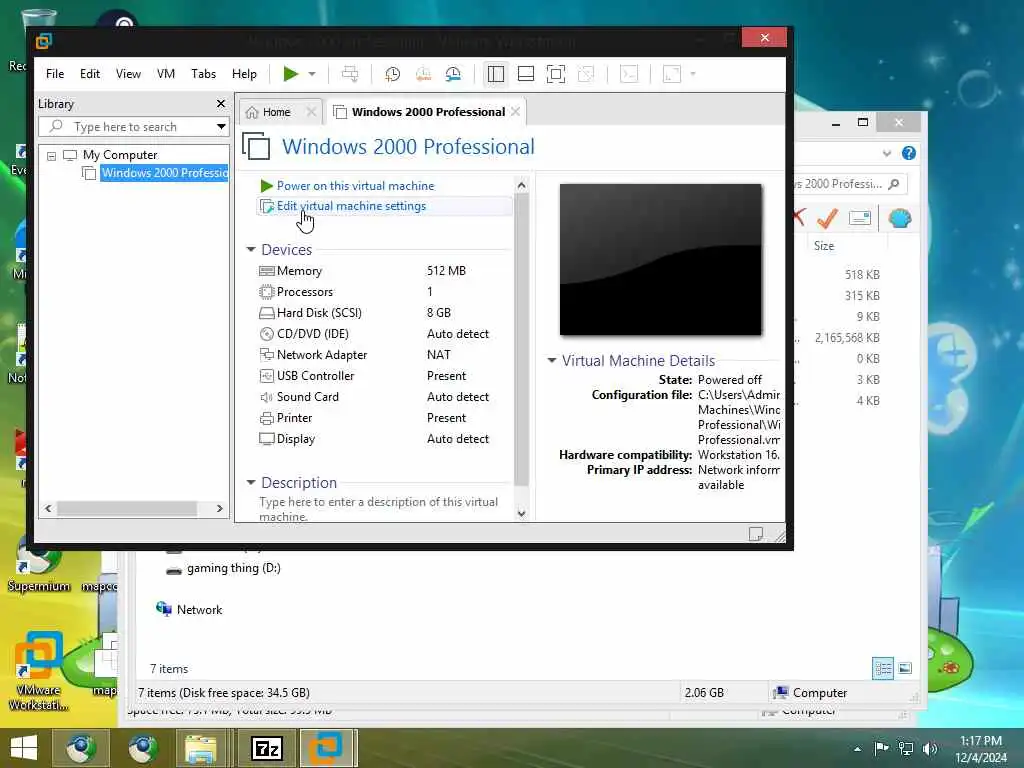Screen dimensions: 1024x768
Task: Expand the Explorer ribbon chevron
Action: click(x=886, y=153)
